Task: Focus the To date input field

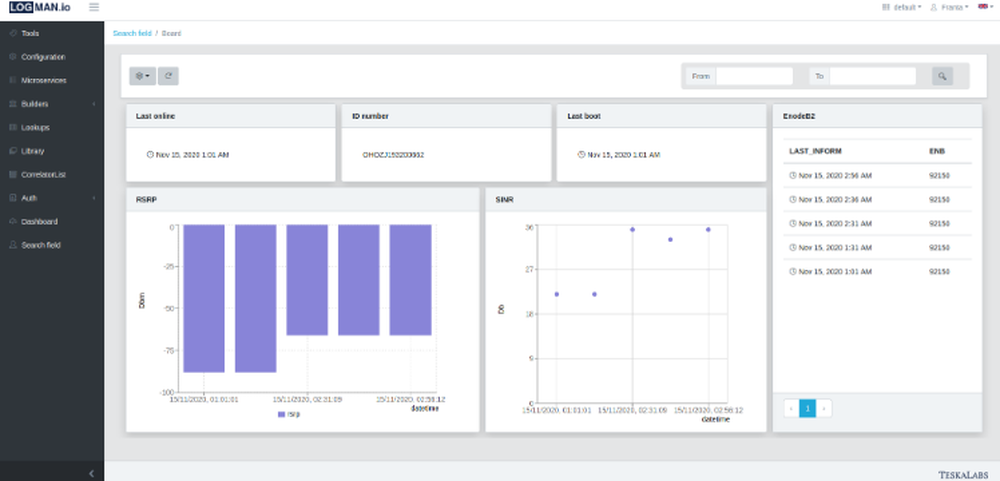Action: click(x=872, y=76)
